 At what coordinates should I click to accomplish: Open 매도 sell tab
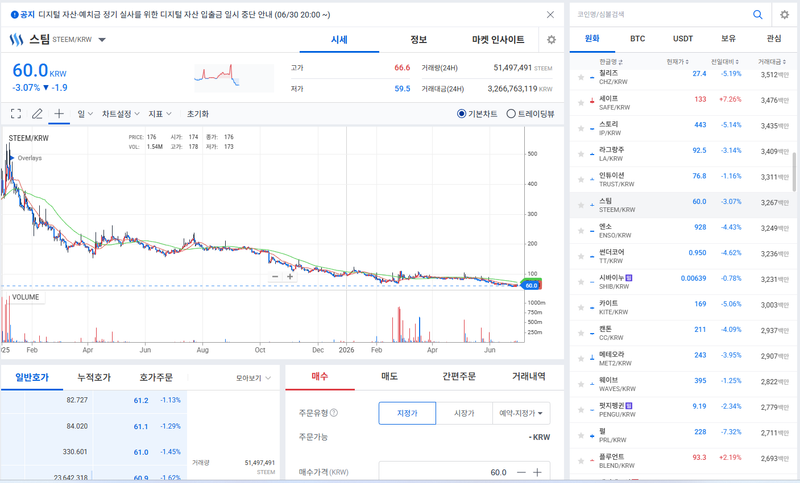click(x=389, y=376)
